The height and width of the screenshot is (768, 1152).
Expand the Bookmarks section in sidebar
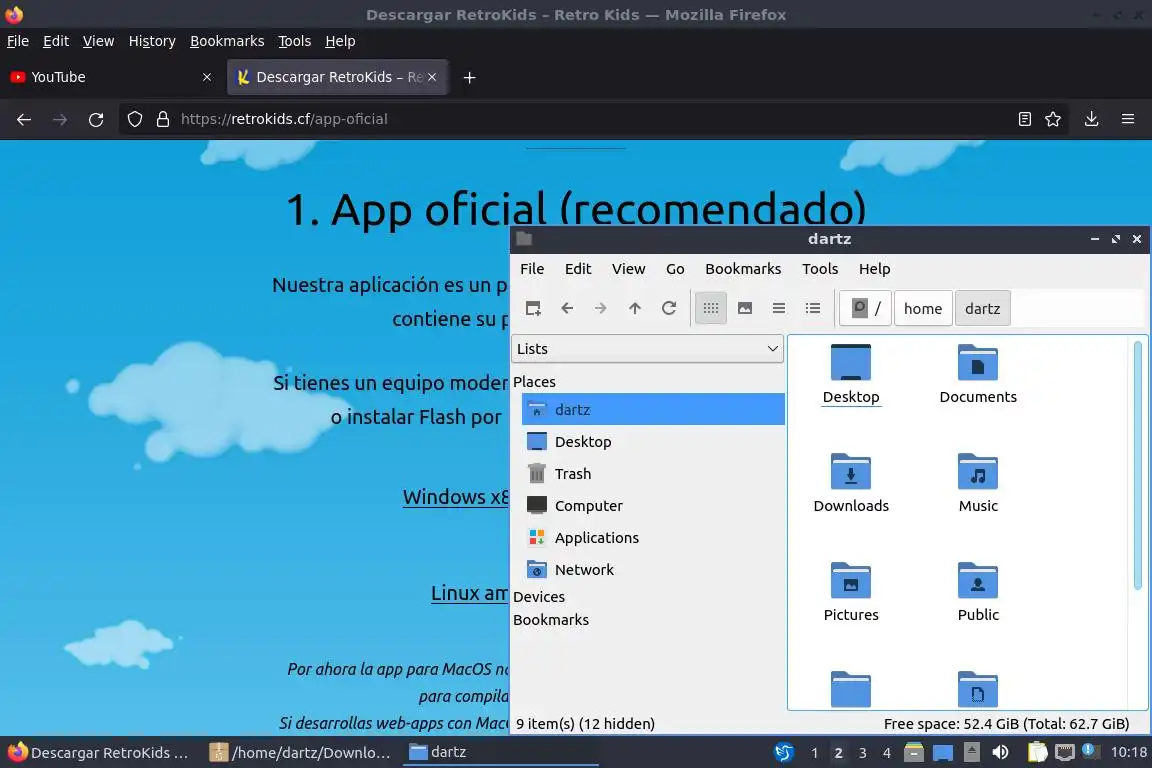[x=551, y=620]
